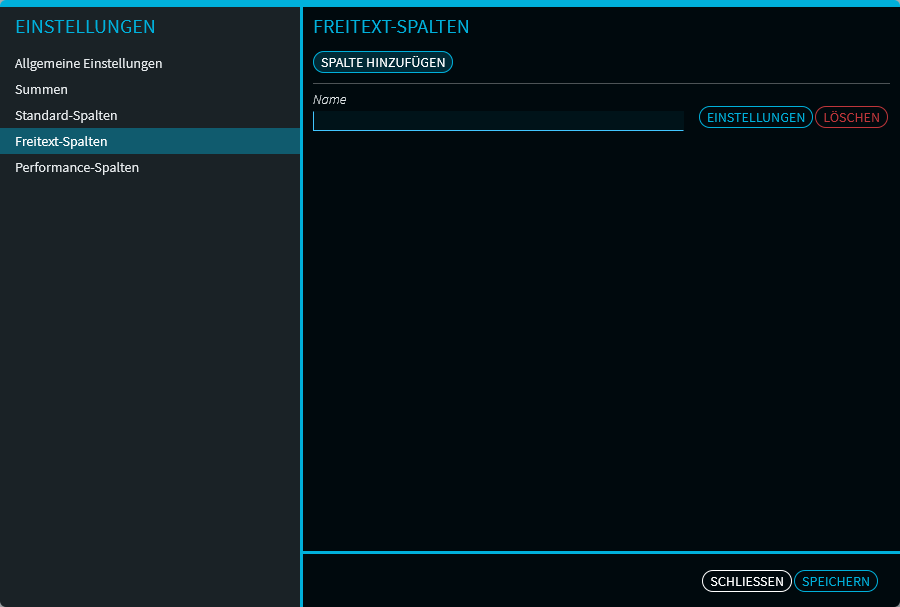The image size is (900, 607).
Task: Click the FREITEXT-SPALTEN panel heading
Action: [391, 27]
